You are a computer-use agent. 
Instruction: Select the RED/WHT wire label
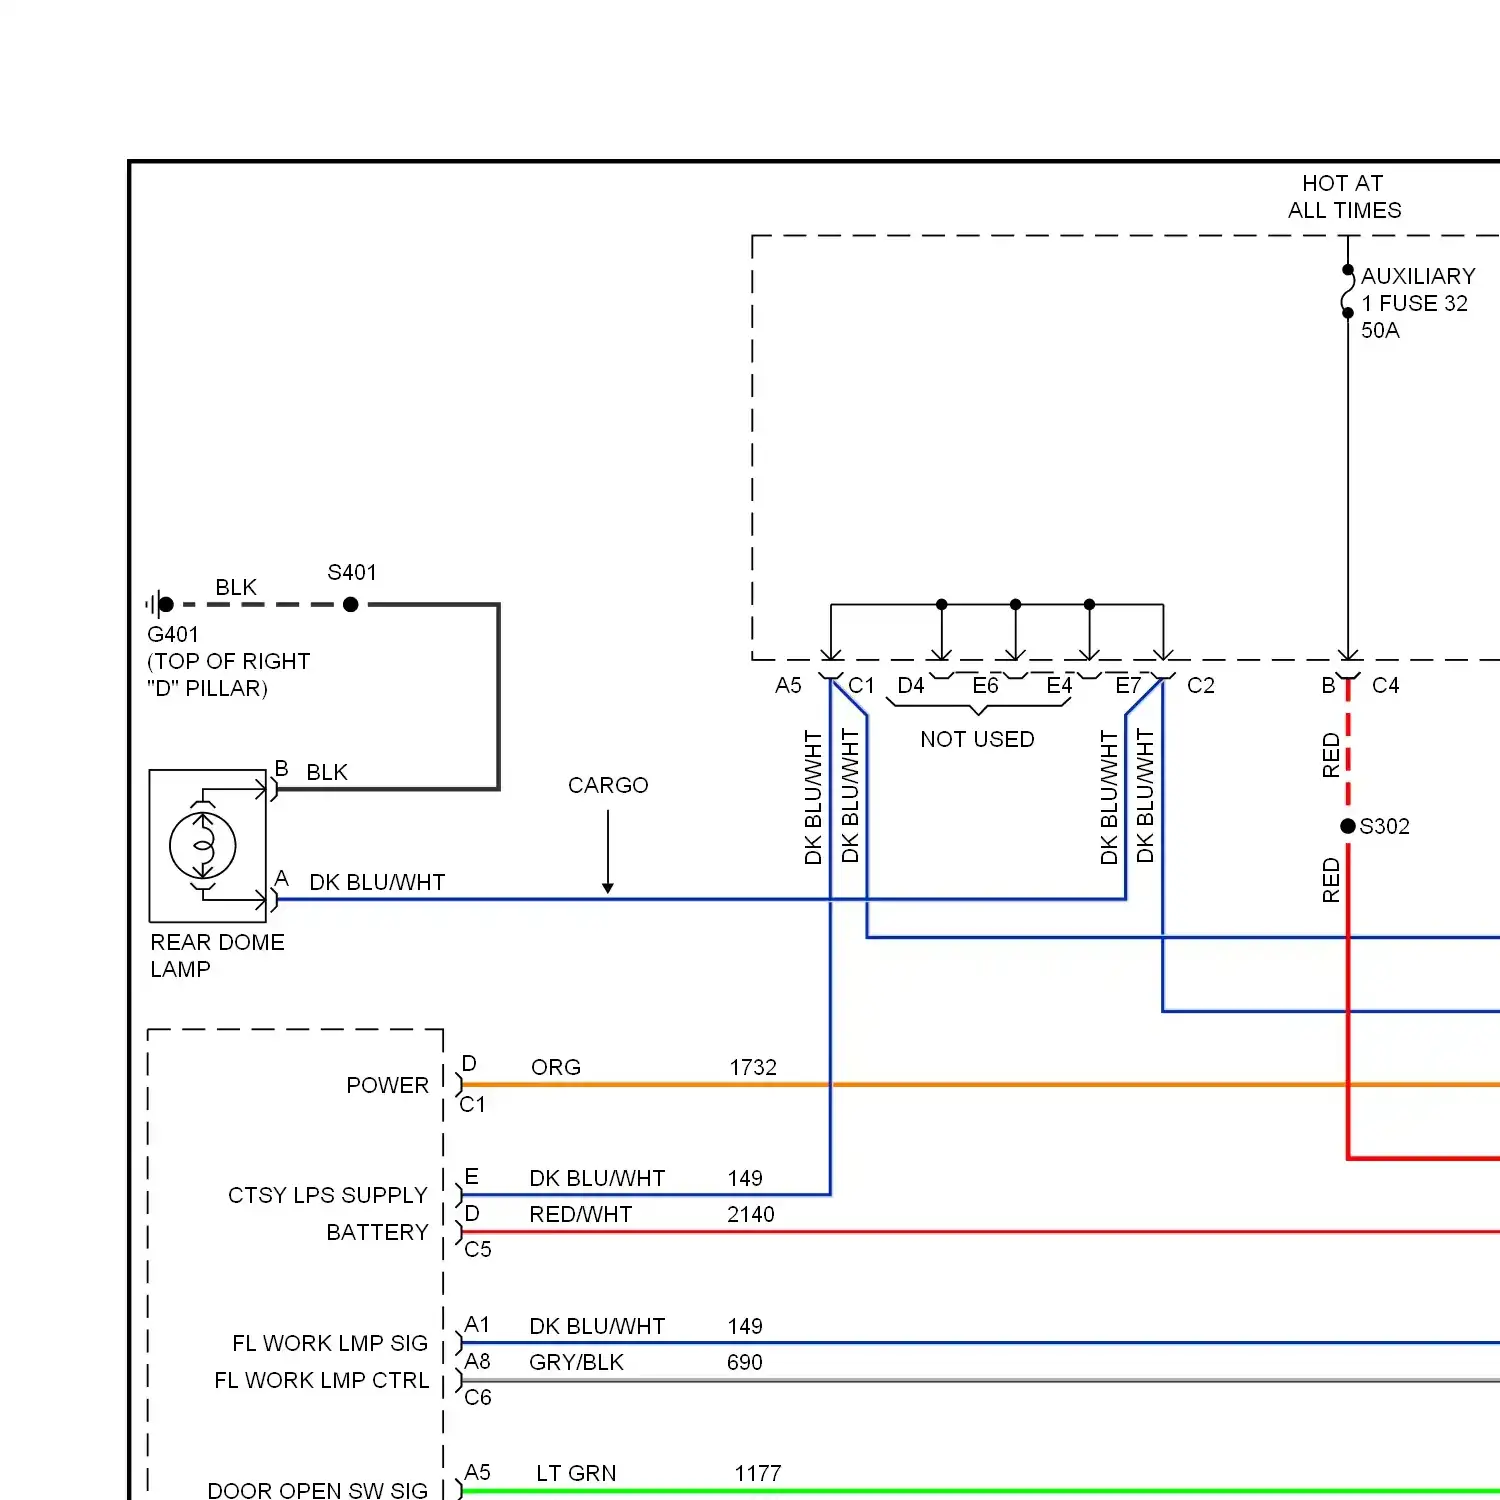[x=581, y=1214]
